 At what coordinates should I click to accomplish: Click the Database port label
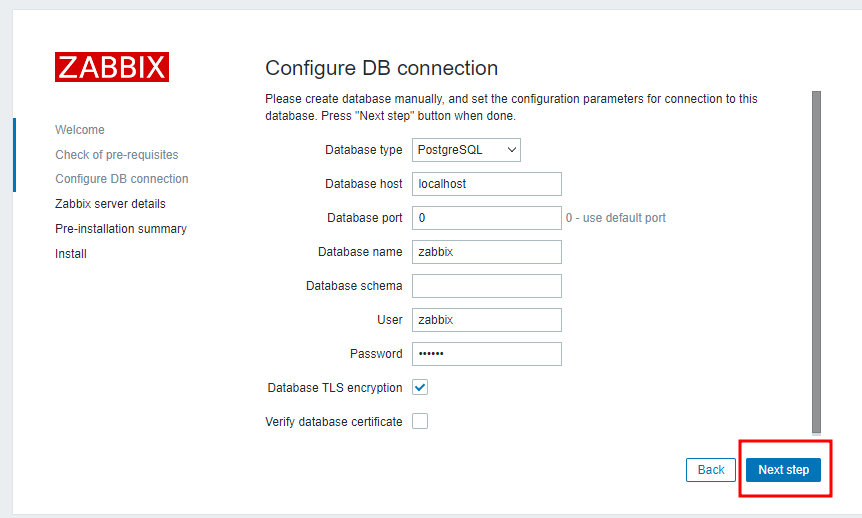click(x=364, y=218)
